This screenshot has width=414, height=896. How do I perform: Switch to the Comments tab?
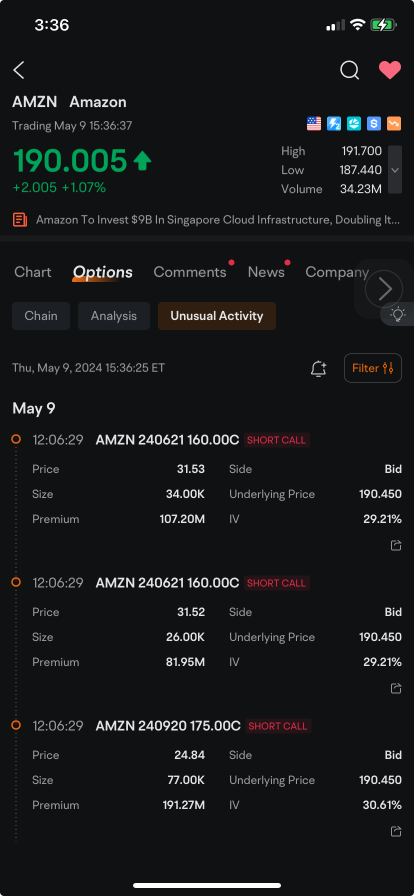coord(190,272)
